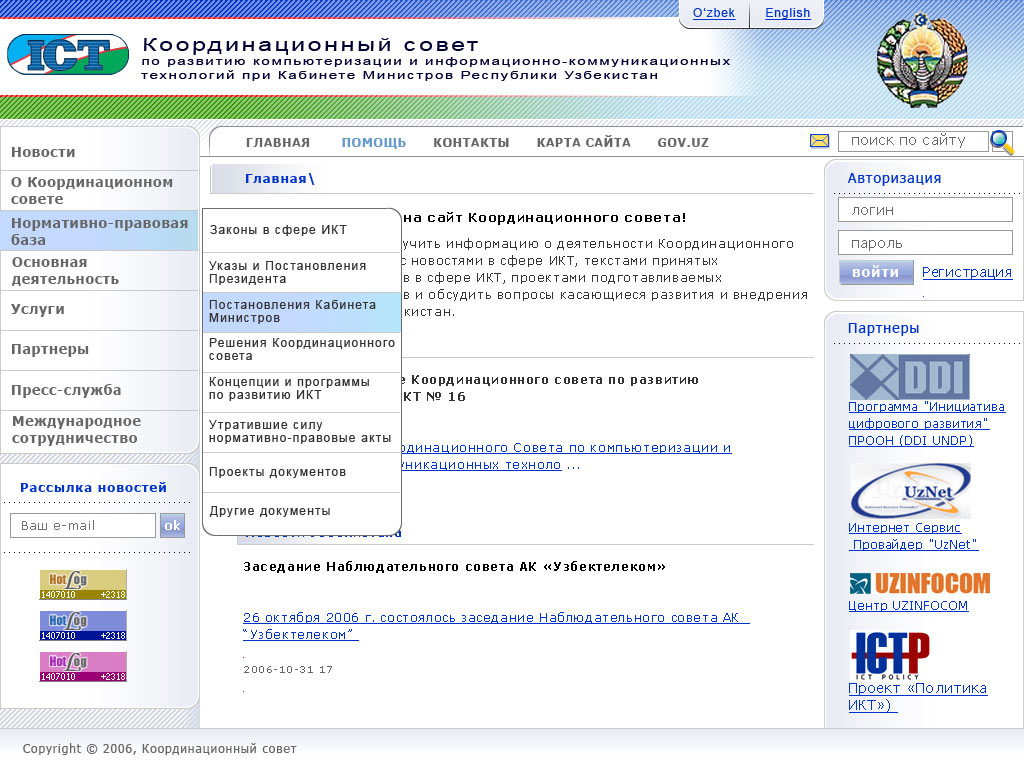
Task: Submit newsletter with ok button
Action: point(172,525)
